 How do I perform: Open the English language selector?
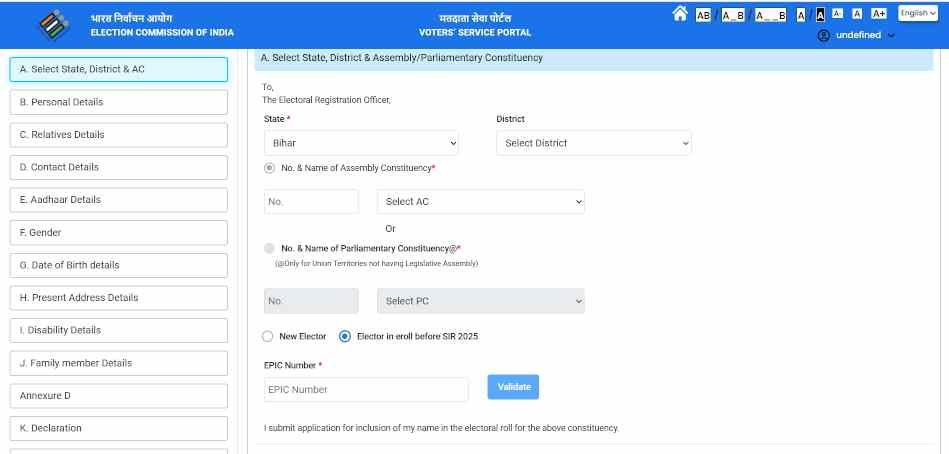917,14
